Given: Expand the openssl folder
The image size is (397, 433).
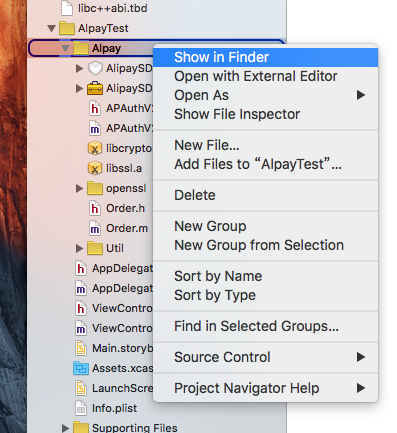Looking at the screenshot, I should 79,188.
